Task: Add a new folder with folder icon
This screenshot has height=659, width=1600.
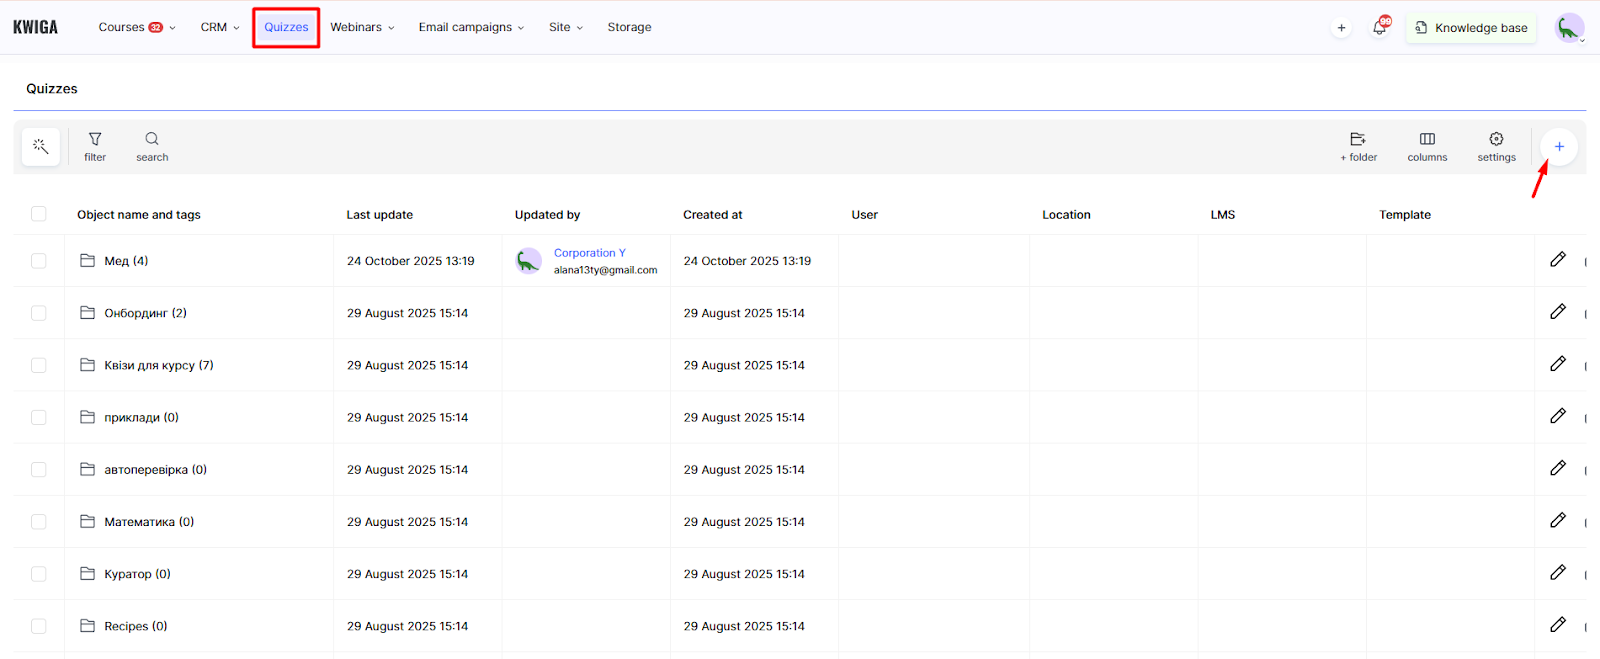Action: pyautogui.click(x=1358, y=146)
